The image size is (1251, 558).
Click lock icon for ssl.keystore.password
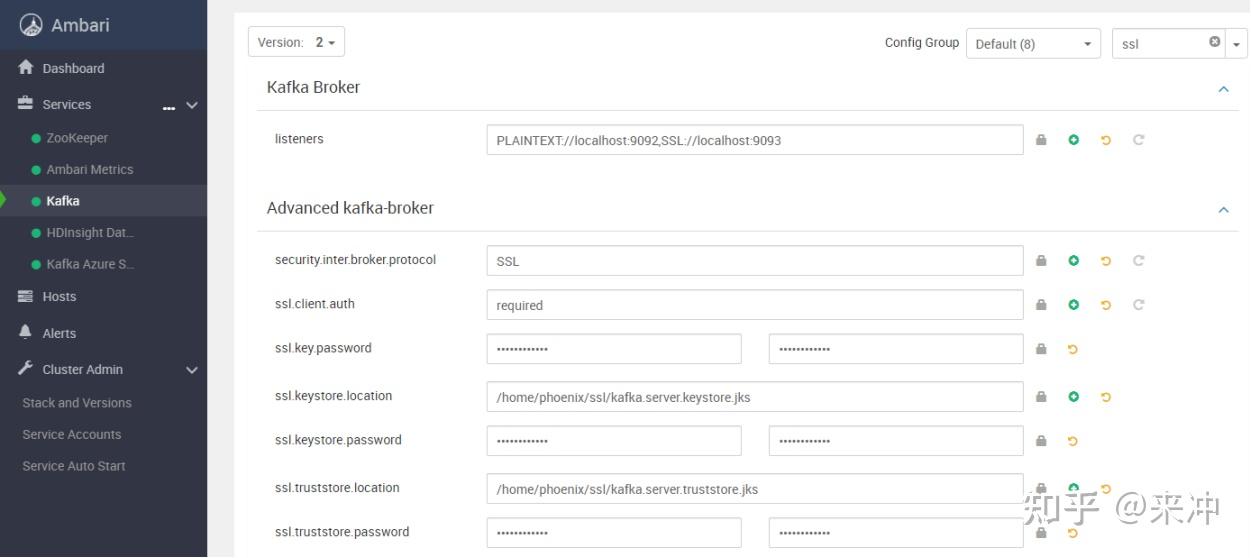tap(1041, 441)
